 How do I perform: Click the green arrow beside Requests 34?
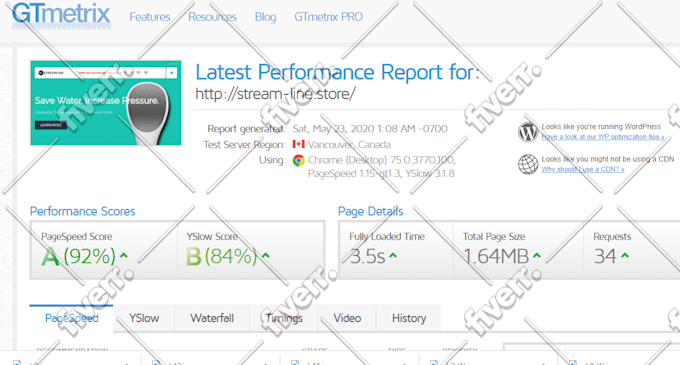tap(625, 255)
